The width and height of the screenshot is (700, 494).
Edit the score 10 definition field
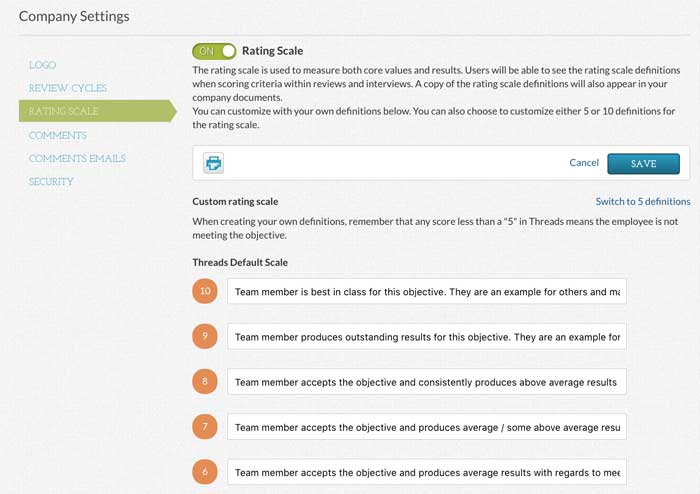click(x=427, y=291)
